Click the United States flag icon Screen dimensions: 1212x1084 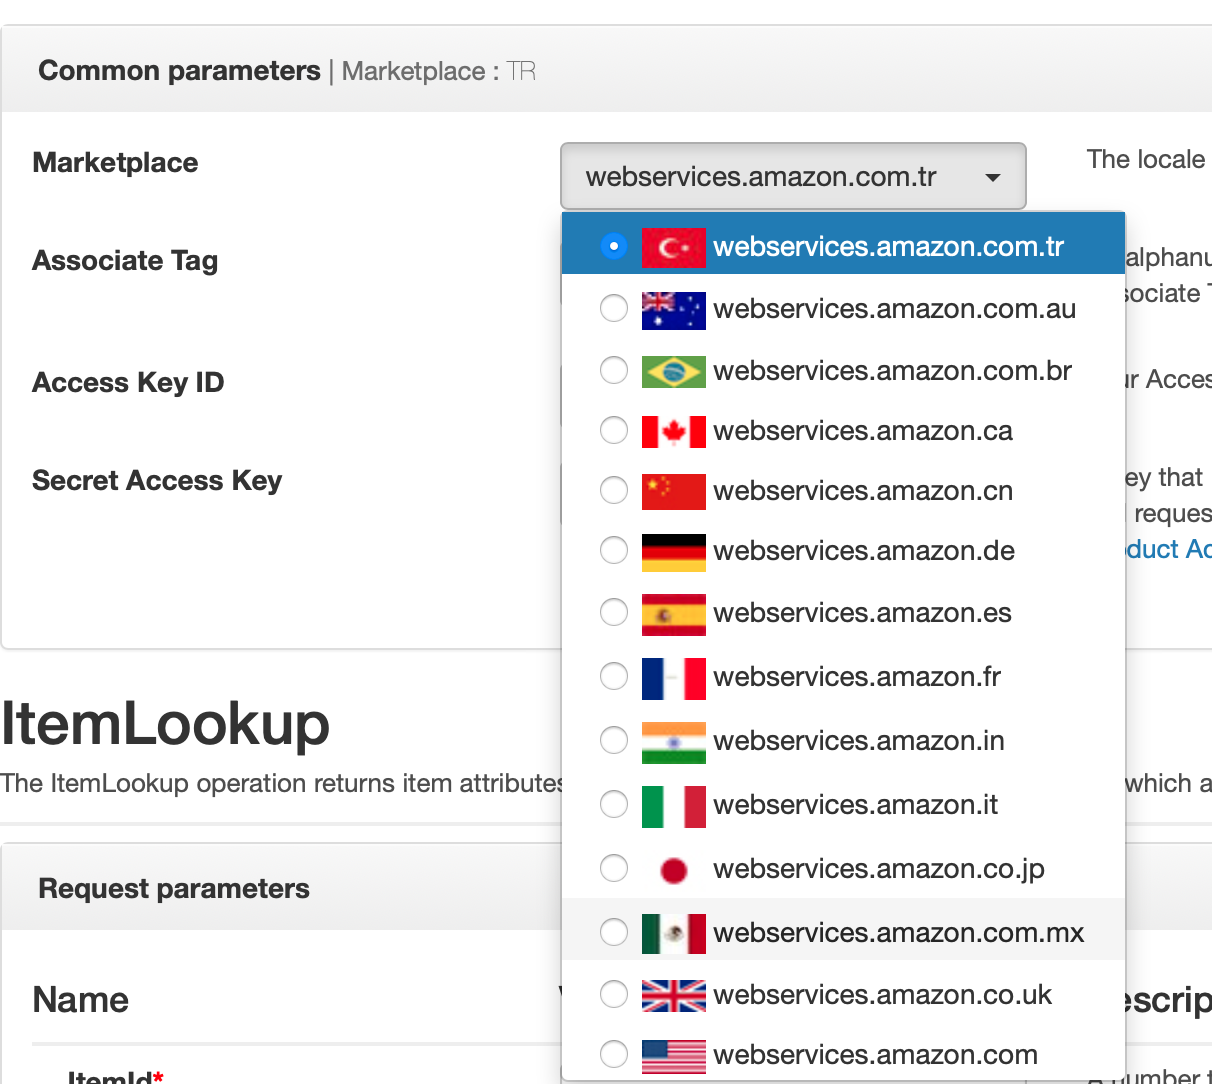coord(672,1055)
